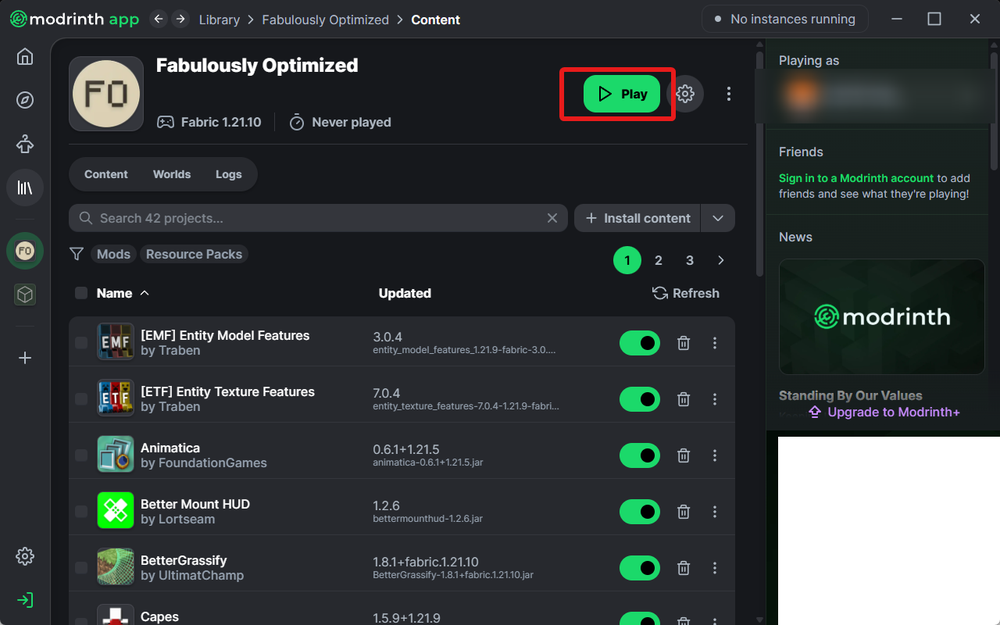
Task: Open the Library icon in the sidebar
Action: coord(25,187)
